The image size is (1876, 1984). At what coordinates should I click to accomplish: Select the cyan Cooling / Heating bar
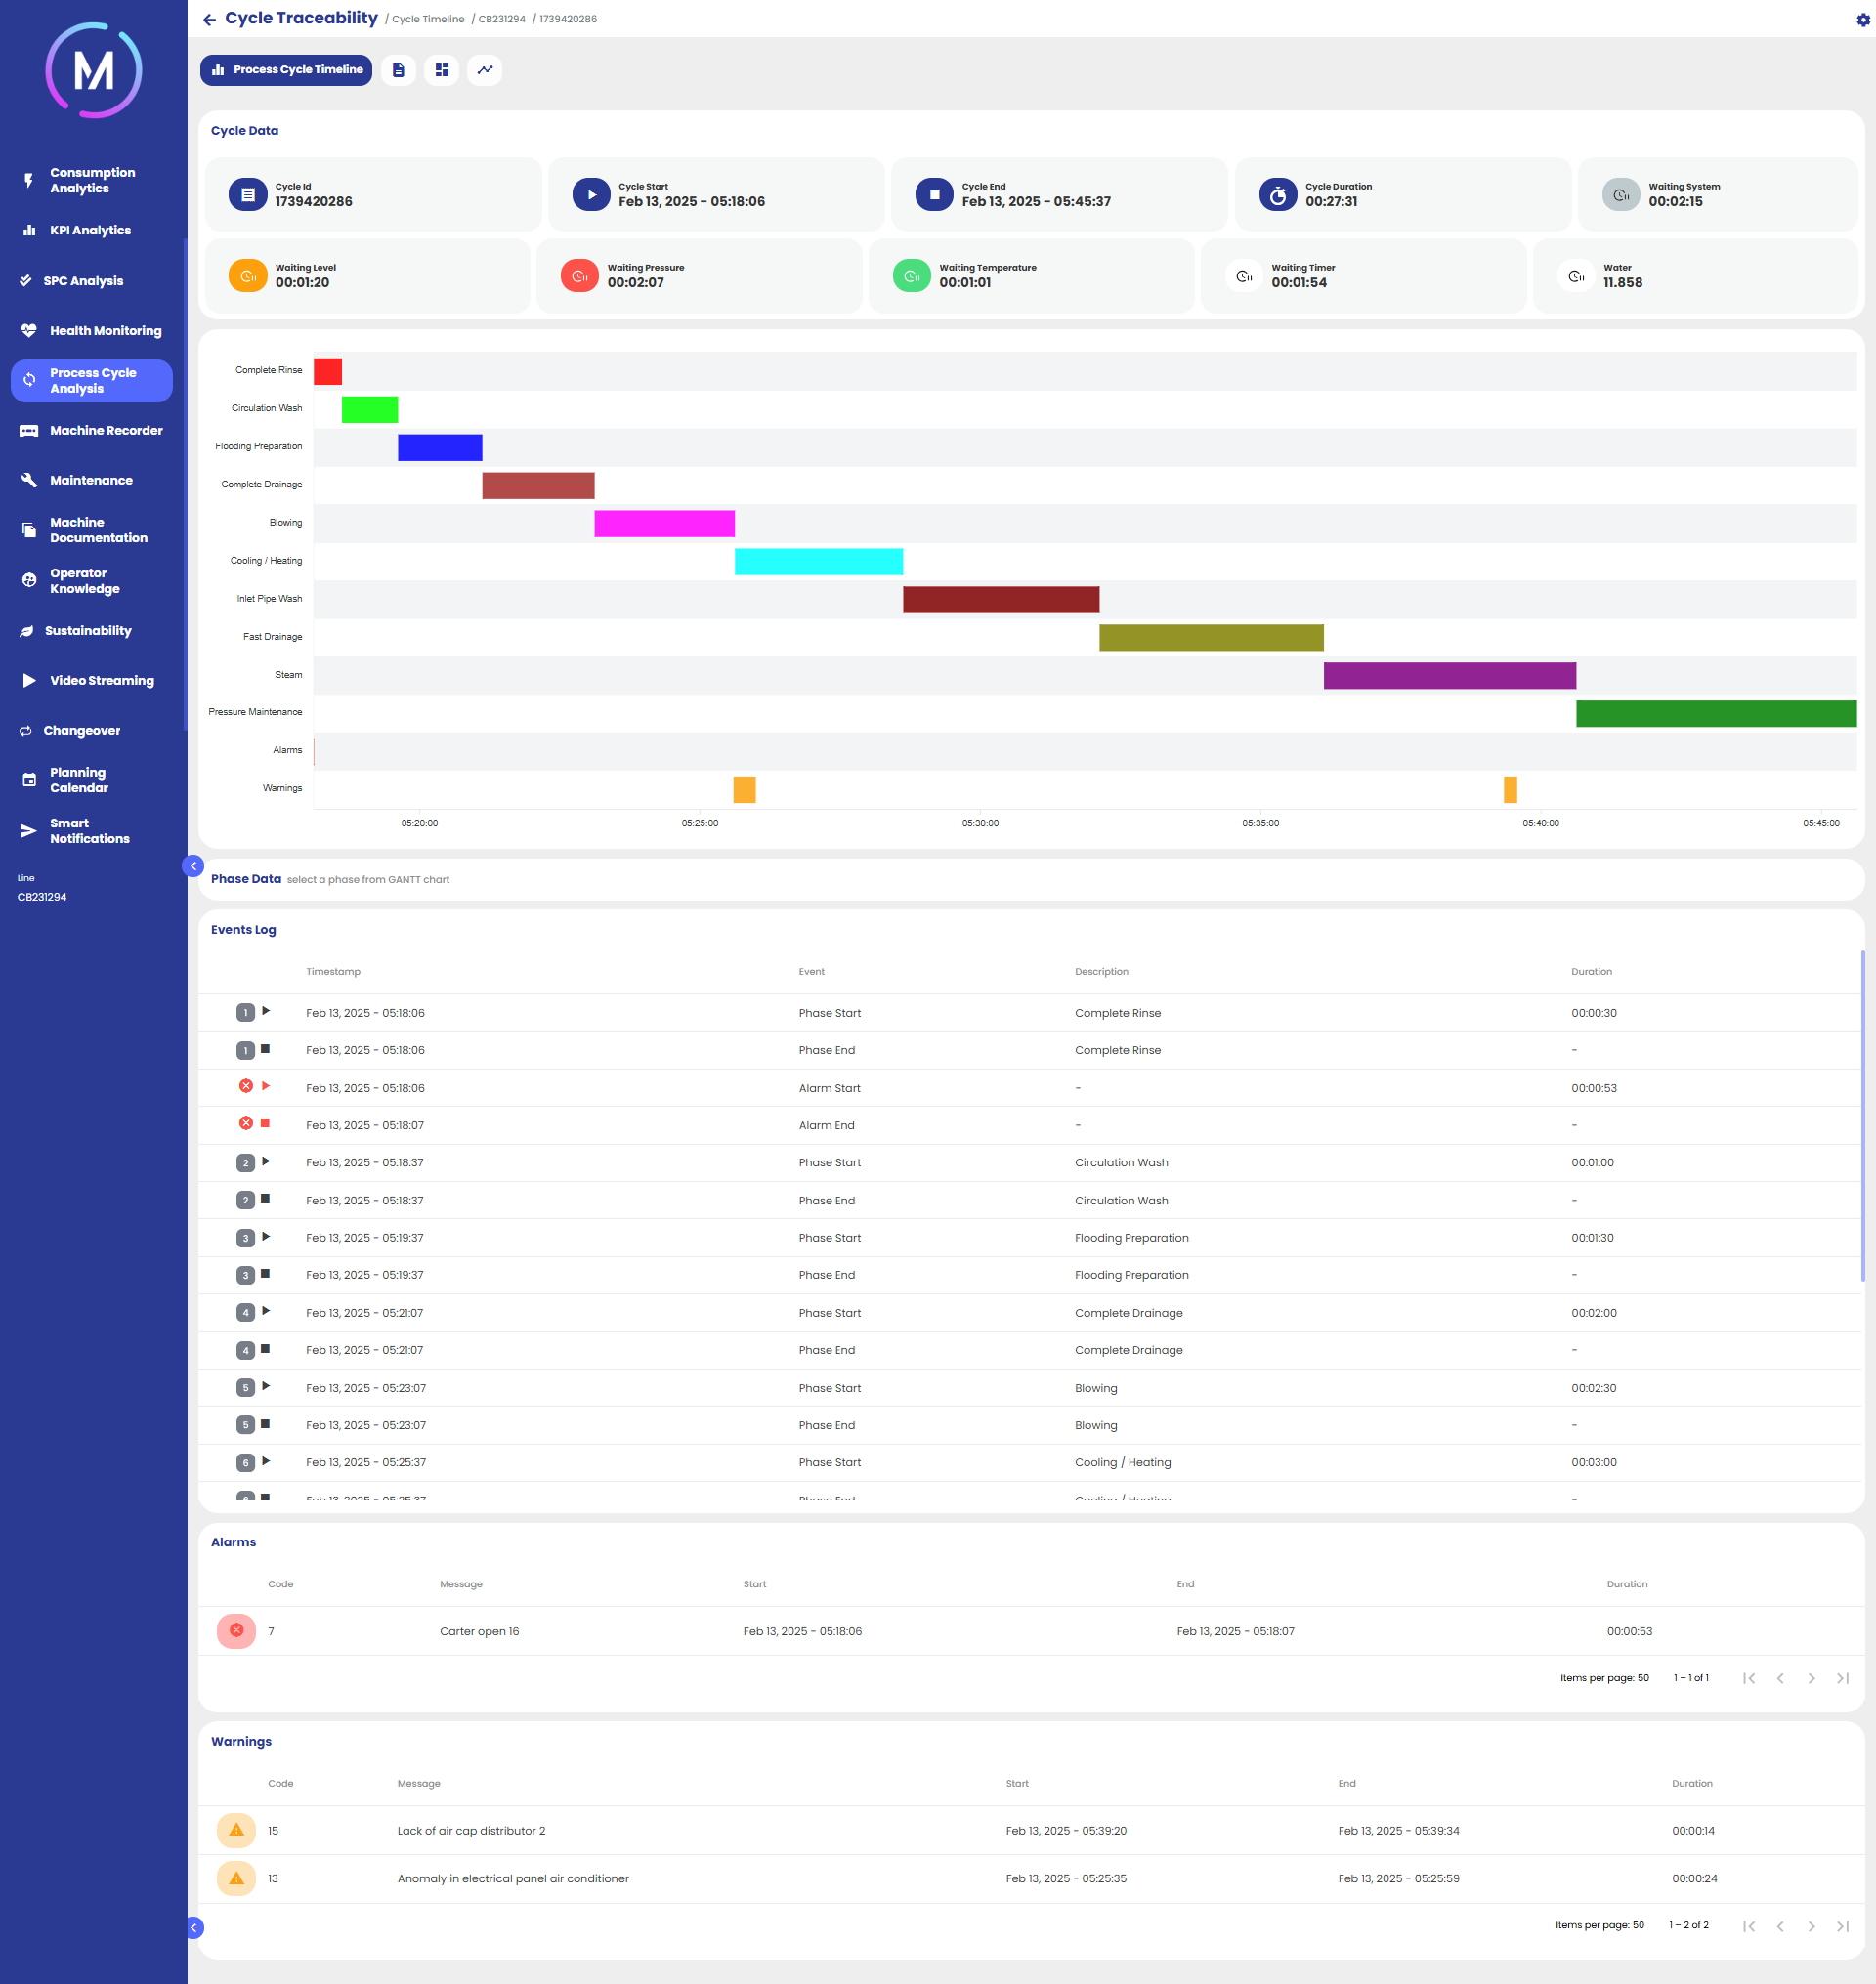[818, 562]
